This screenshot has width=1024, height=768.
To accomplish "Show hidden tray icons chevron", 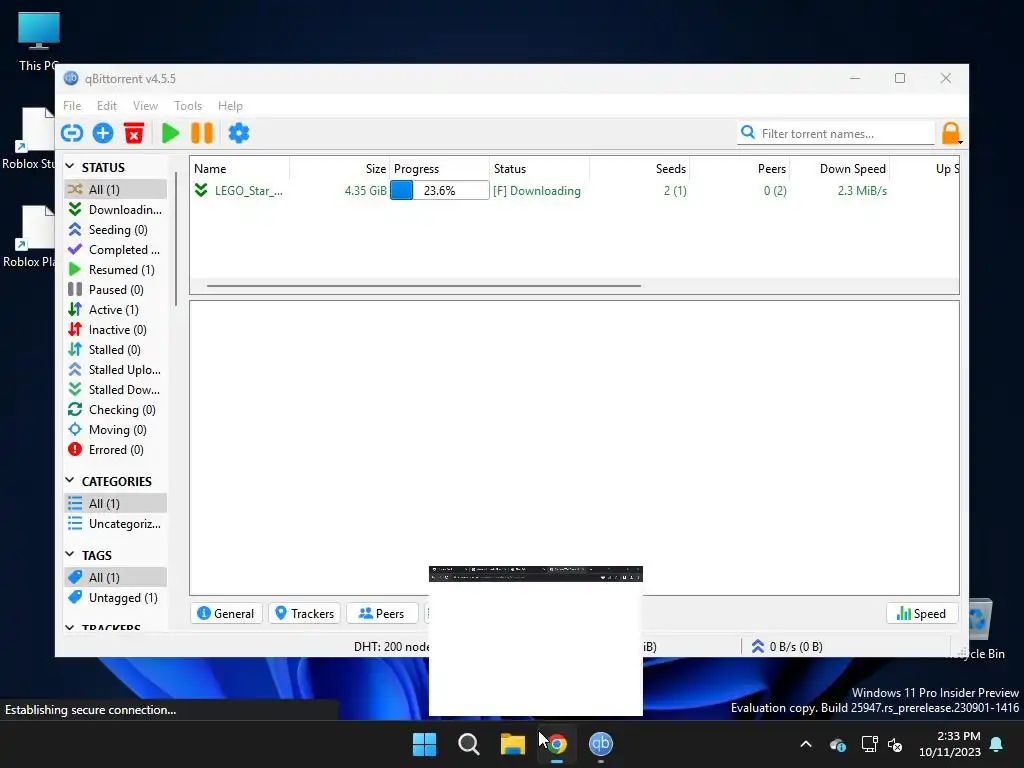I will click(806, 744).
